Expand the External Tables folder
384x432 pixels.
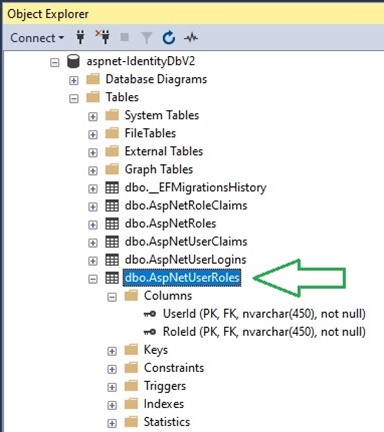click(x=93, y=152)
